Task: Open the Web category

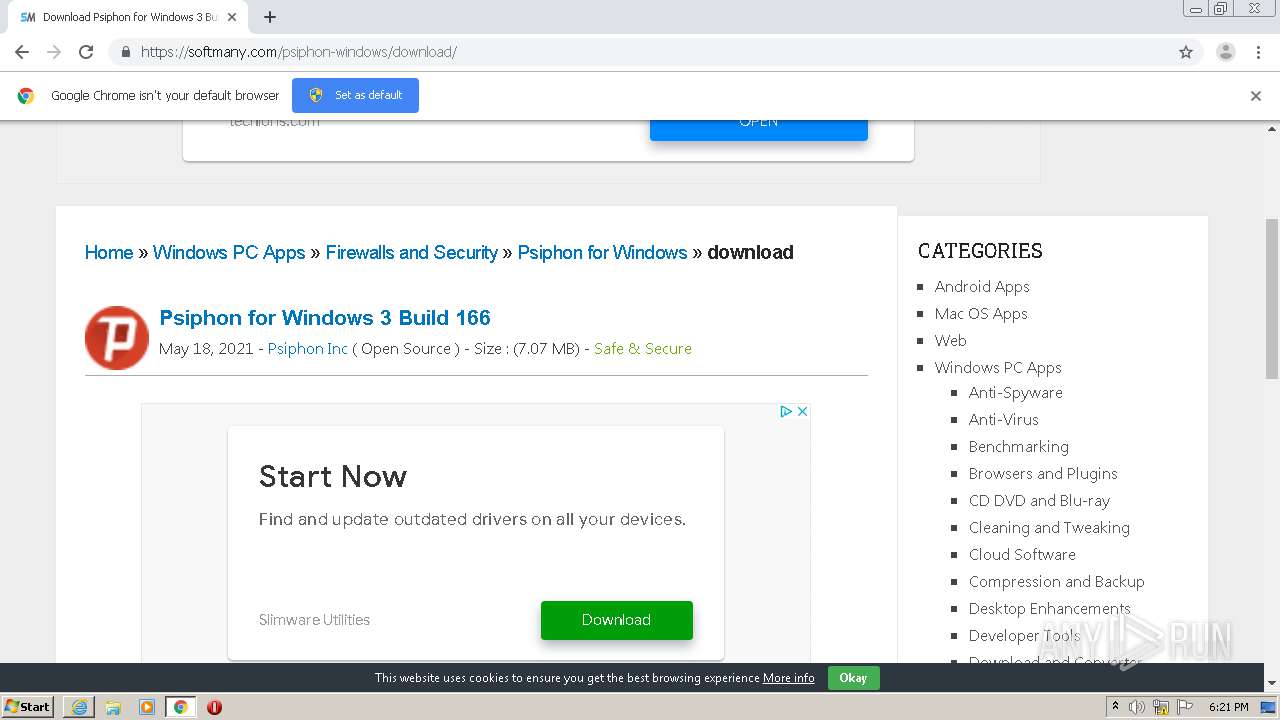Action: tap(950, 341)
